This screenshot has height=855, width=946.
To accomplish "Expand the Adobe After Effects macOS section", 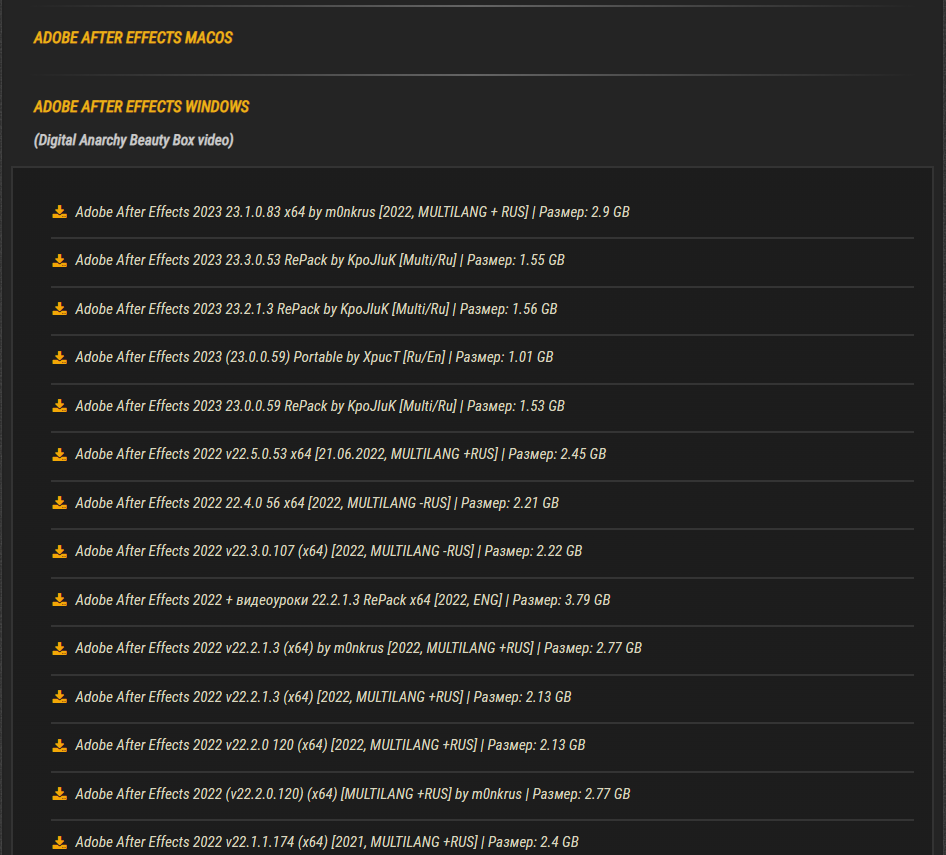I will coord(133,37).
